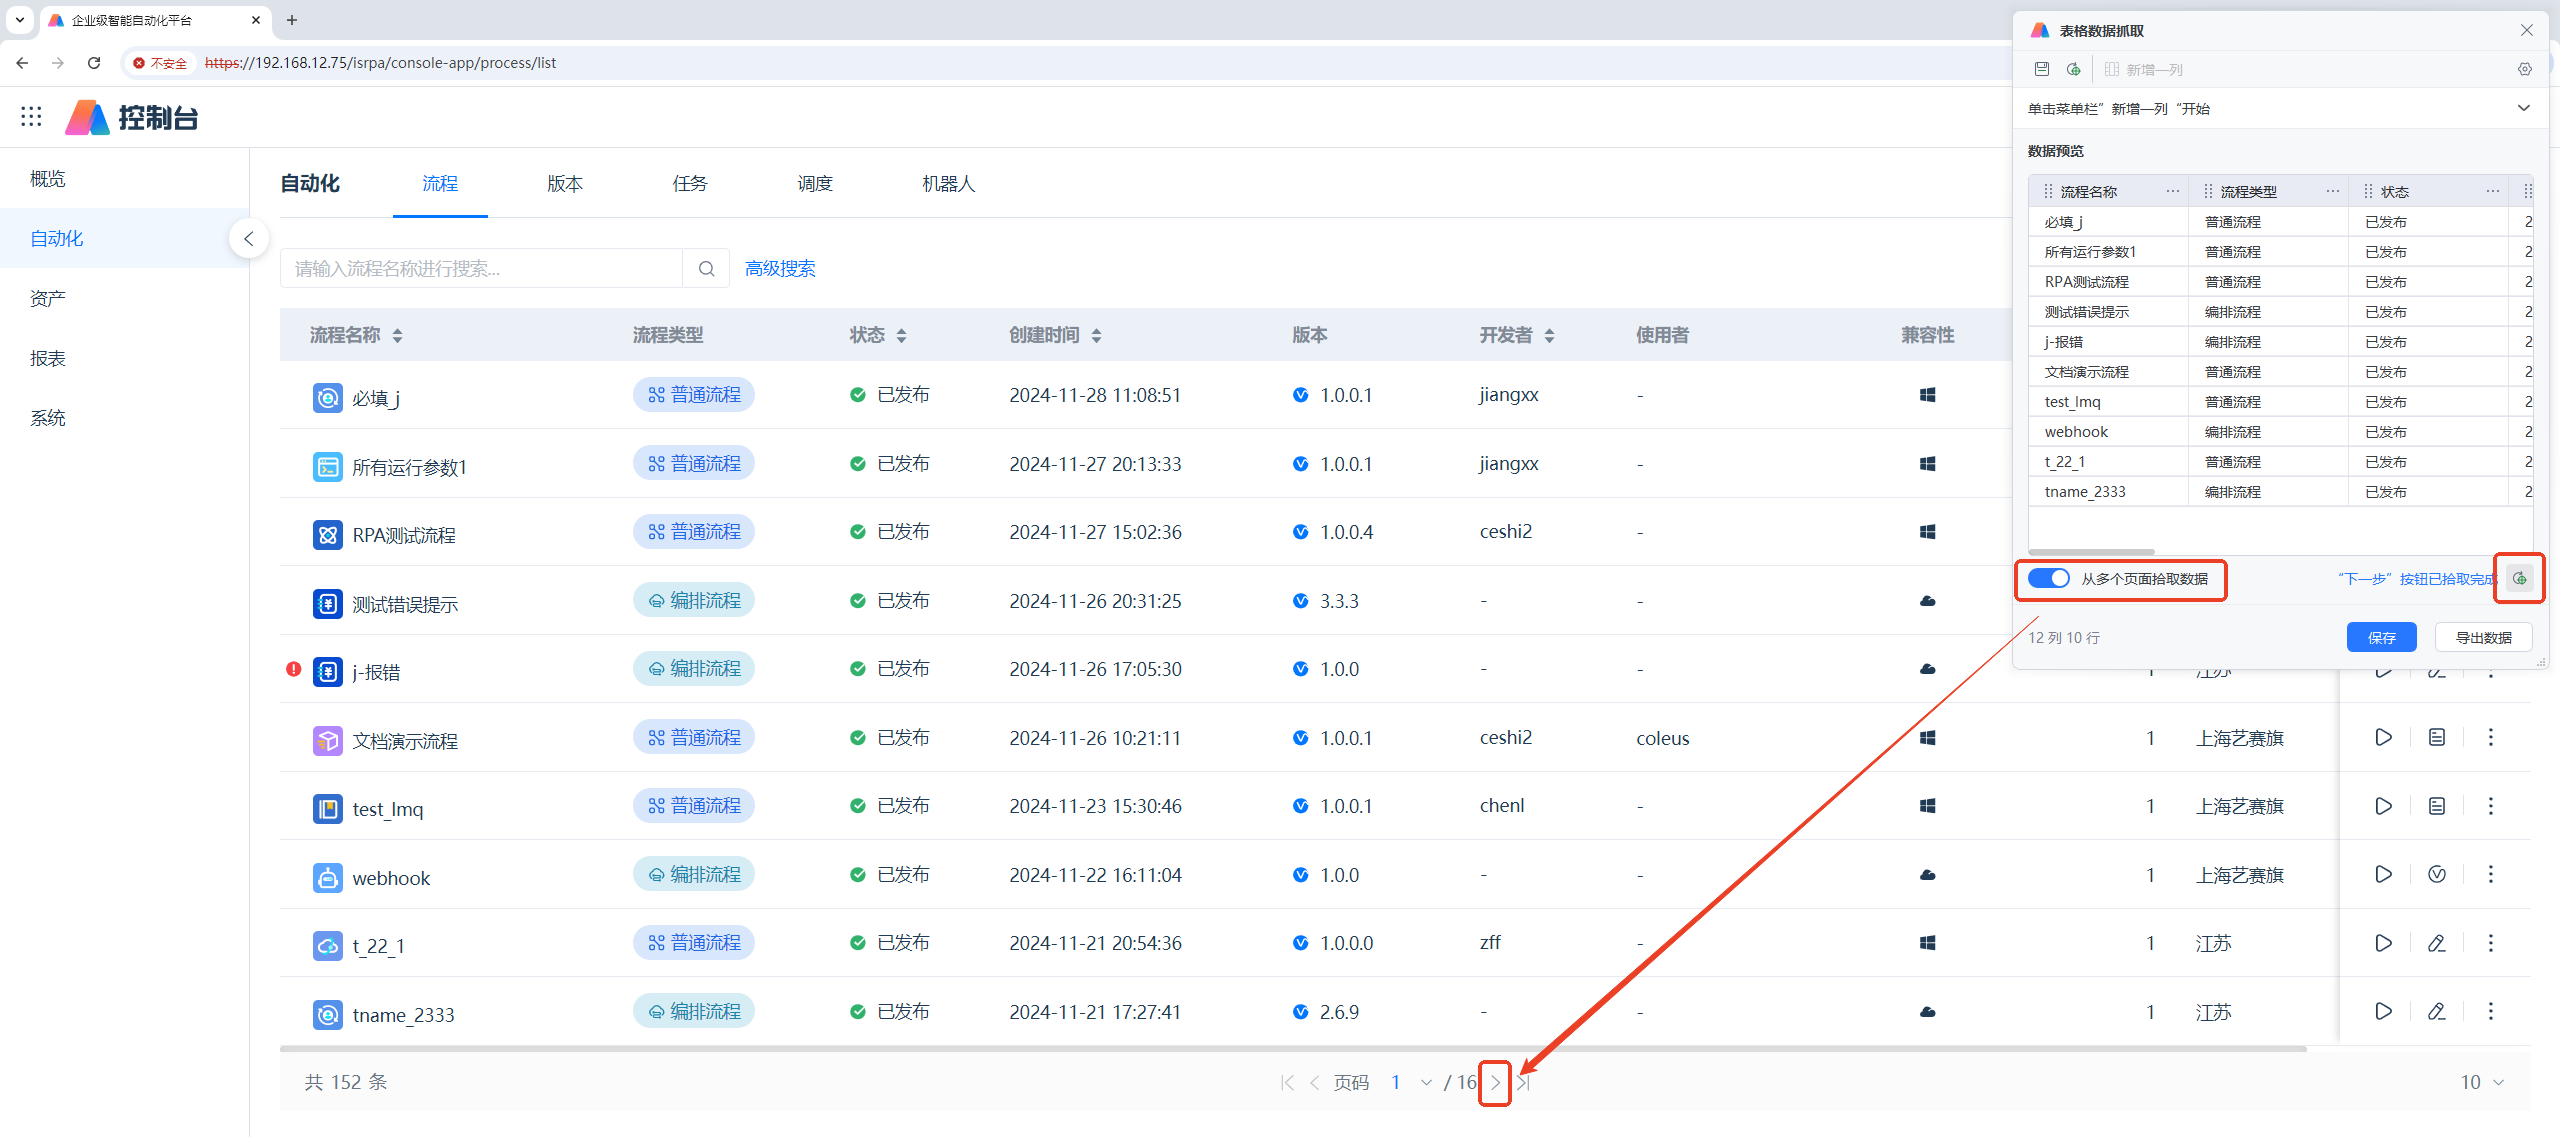Click the browser address bar URL
Screen dimensions: 2560x1137
380,63
